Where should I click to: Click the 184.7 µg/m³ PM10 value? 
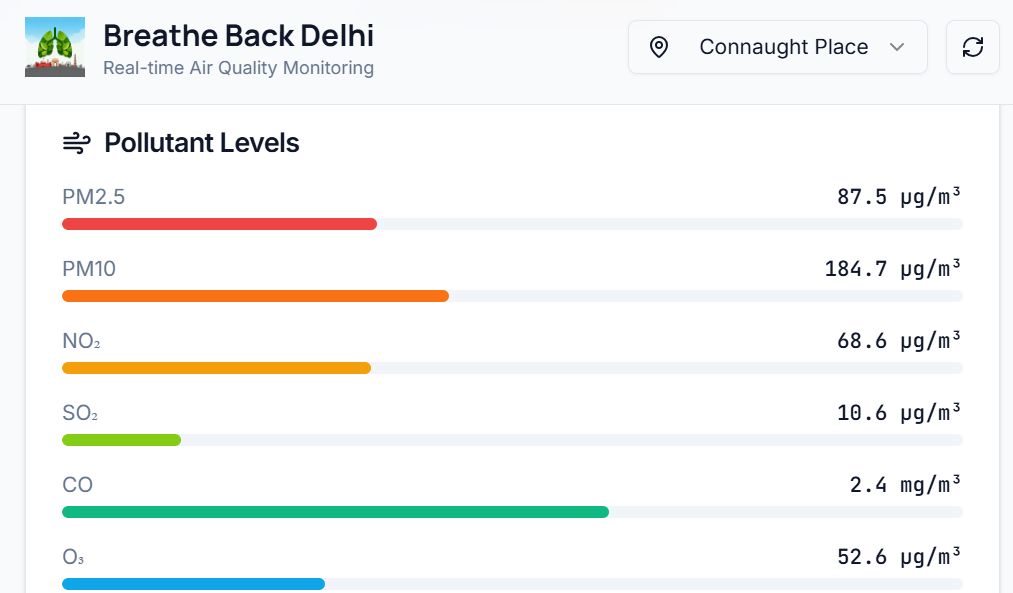(x=893, y=269)
